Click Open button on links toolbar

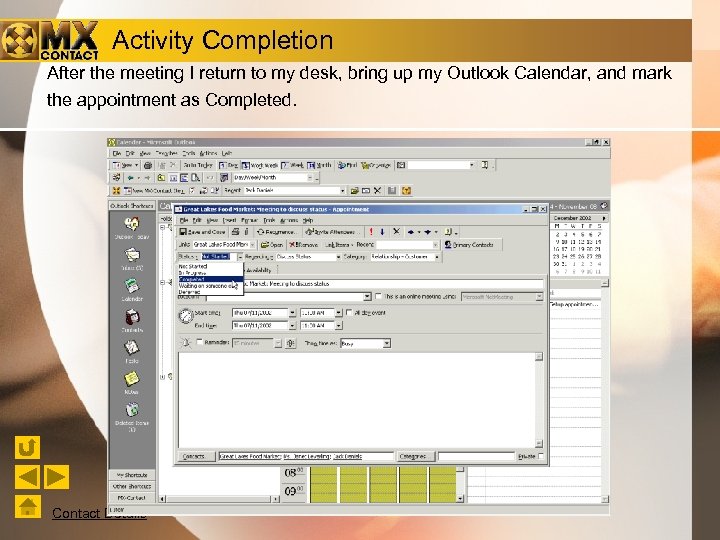[x=272, y=245]
